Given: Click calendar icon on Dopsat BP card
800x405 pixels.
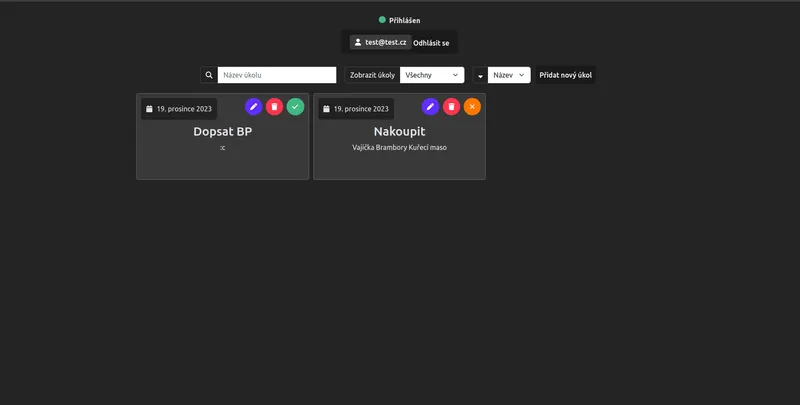Looking at the screenshot, I should click(149, 109).
